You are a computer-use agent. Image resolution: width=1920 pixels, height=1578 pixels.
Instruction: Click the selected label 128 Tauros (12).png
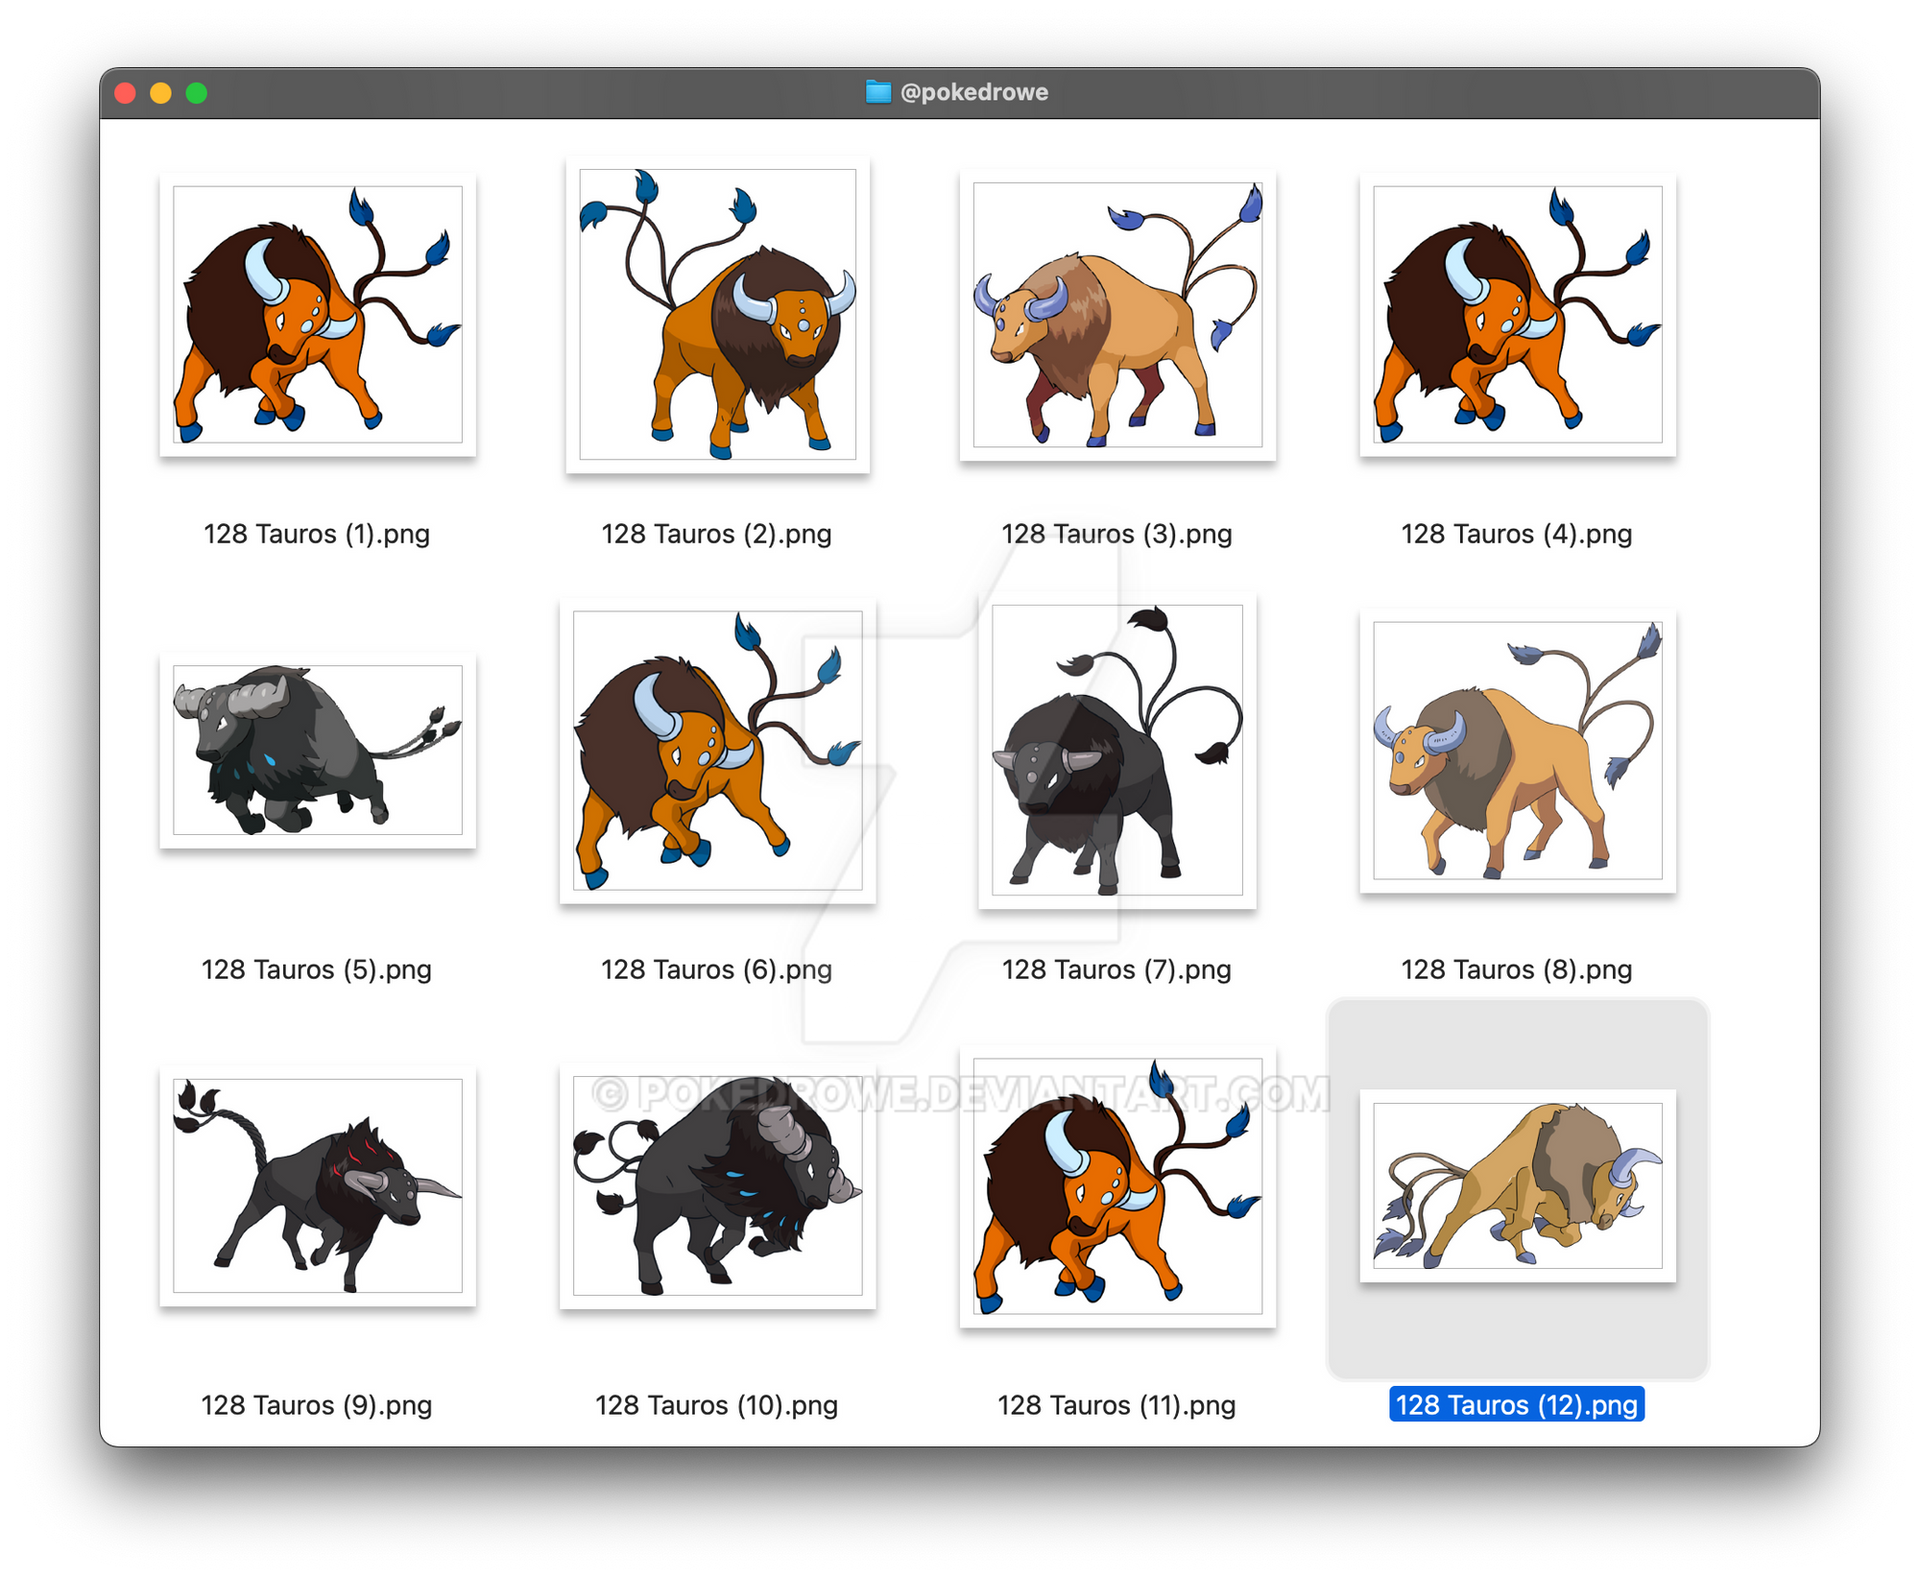click(x=1517, y=1405)
